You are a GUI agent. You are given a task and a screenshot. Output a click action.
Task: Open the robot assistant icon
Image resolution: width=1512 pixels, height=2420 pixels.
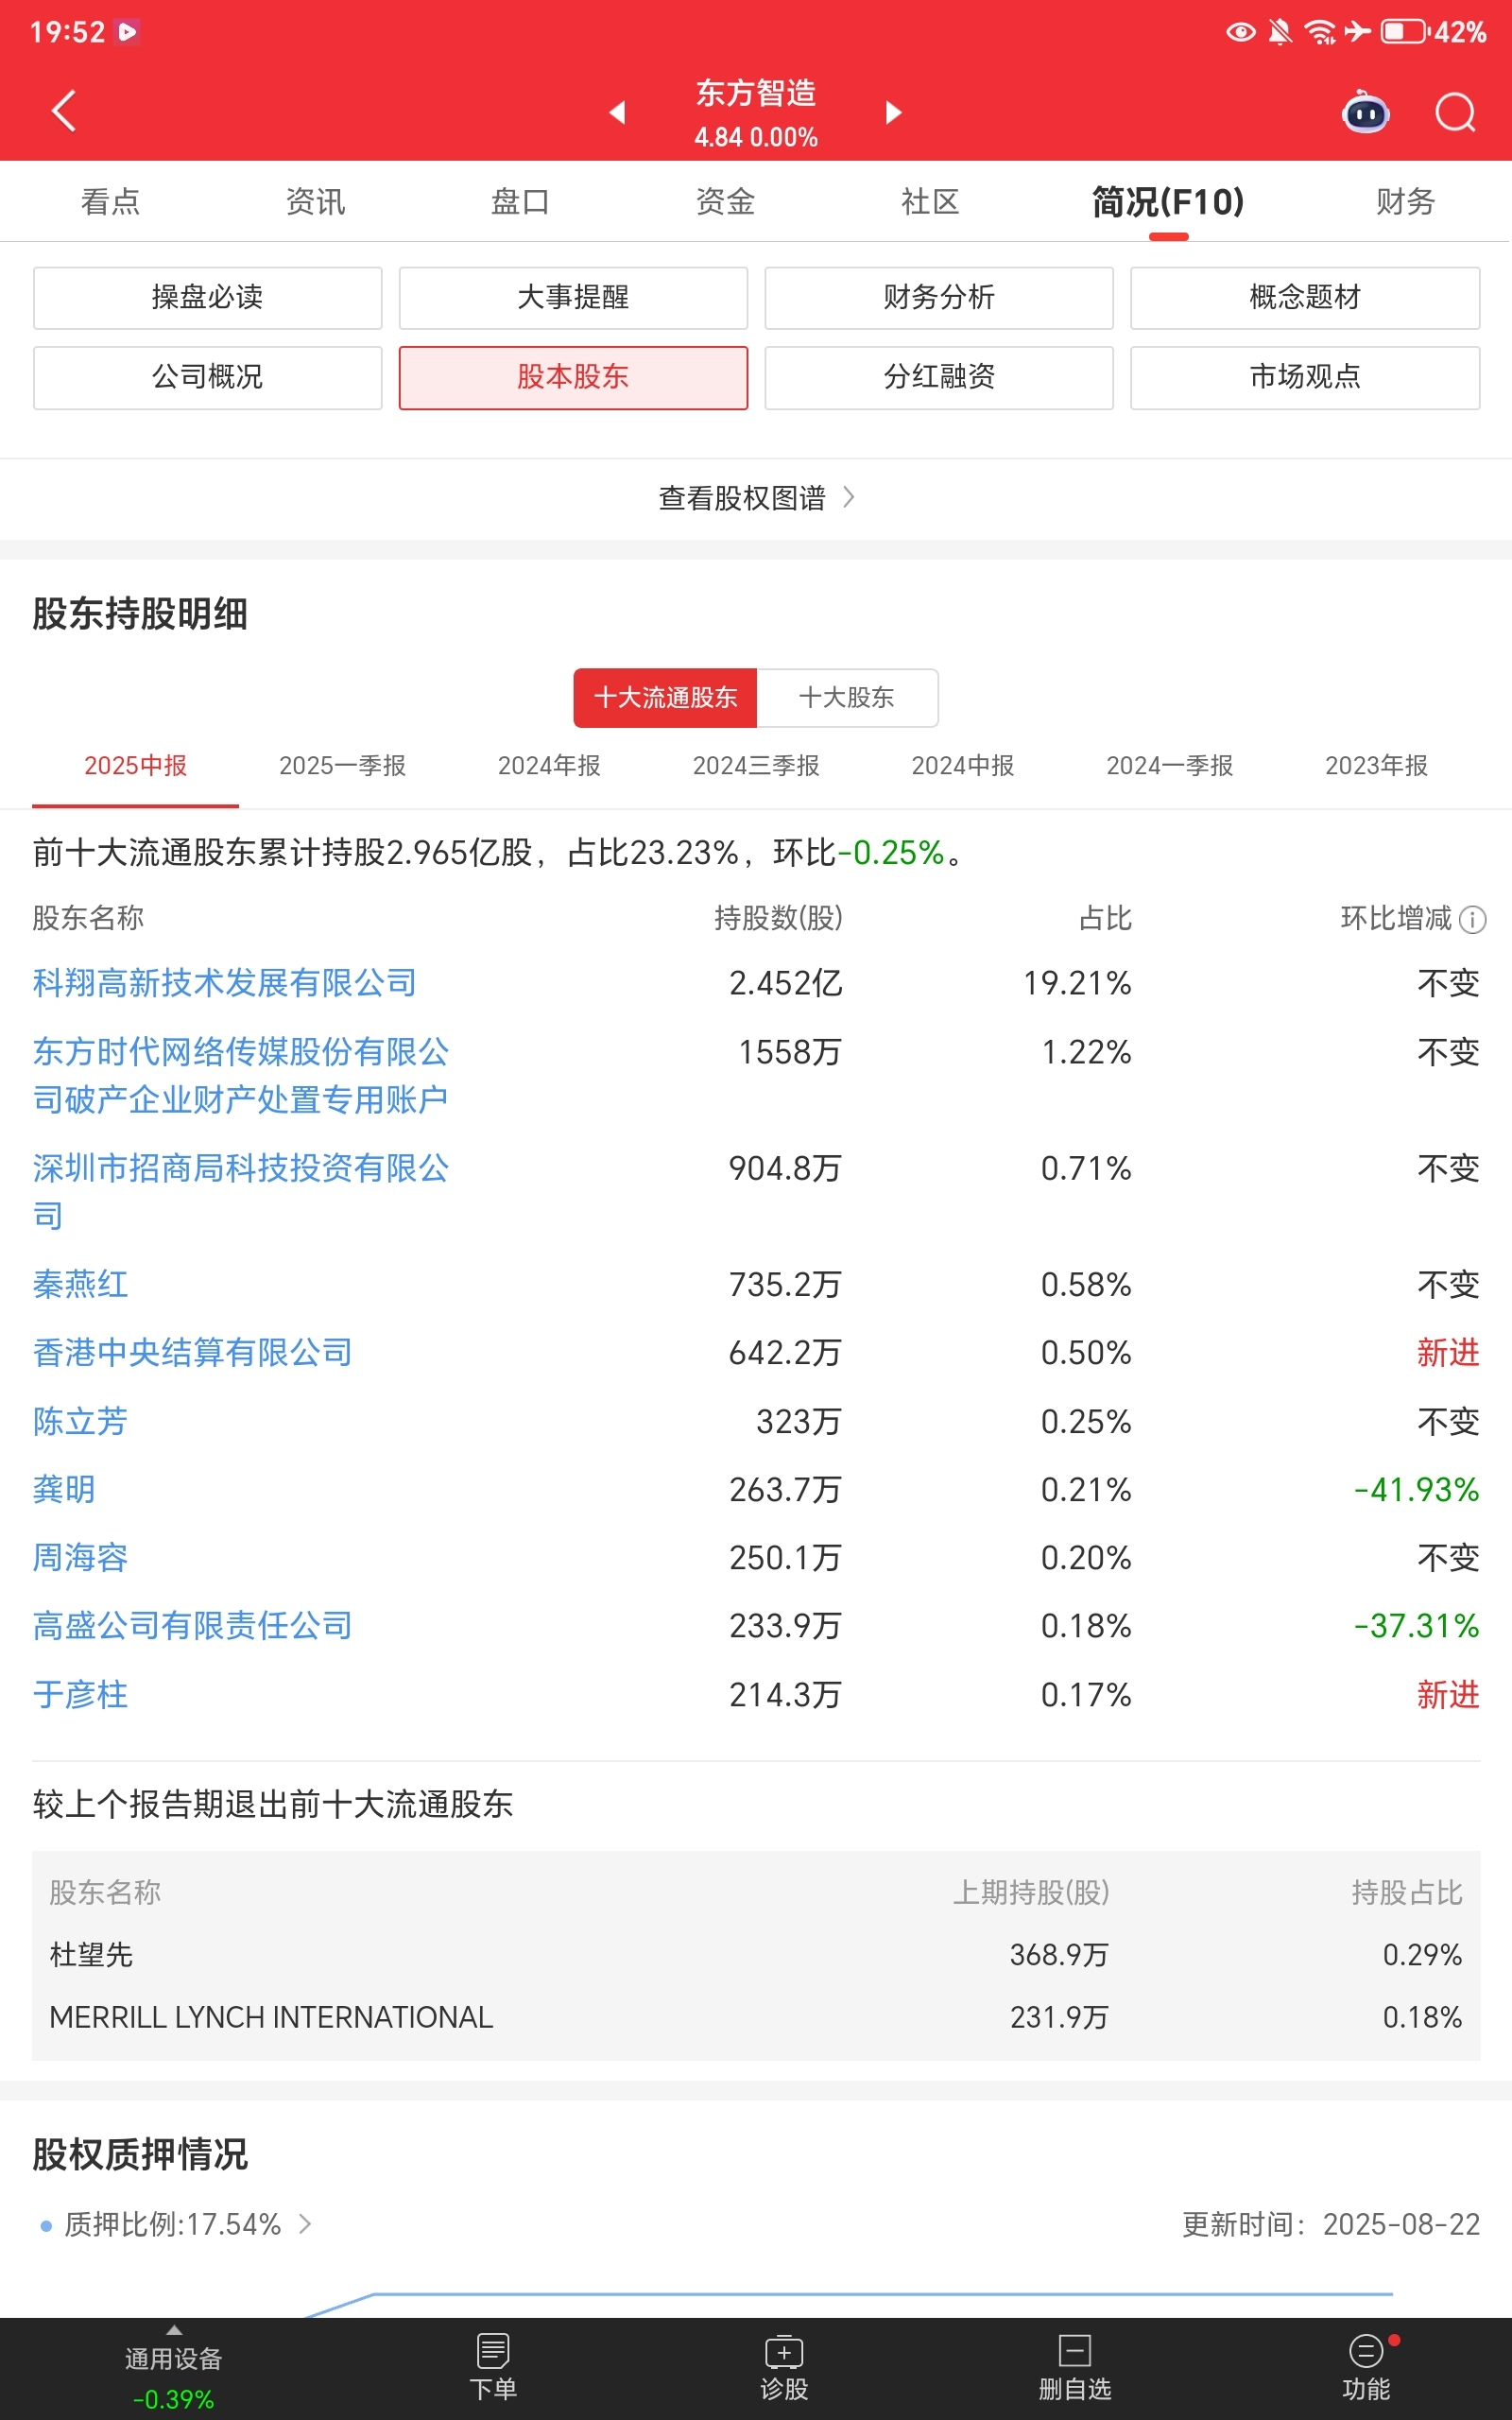pyautogui.click(x=1365, y=112)
